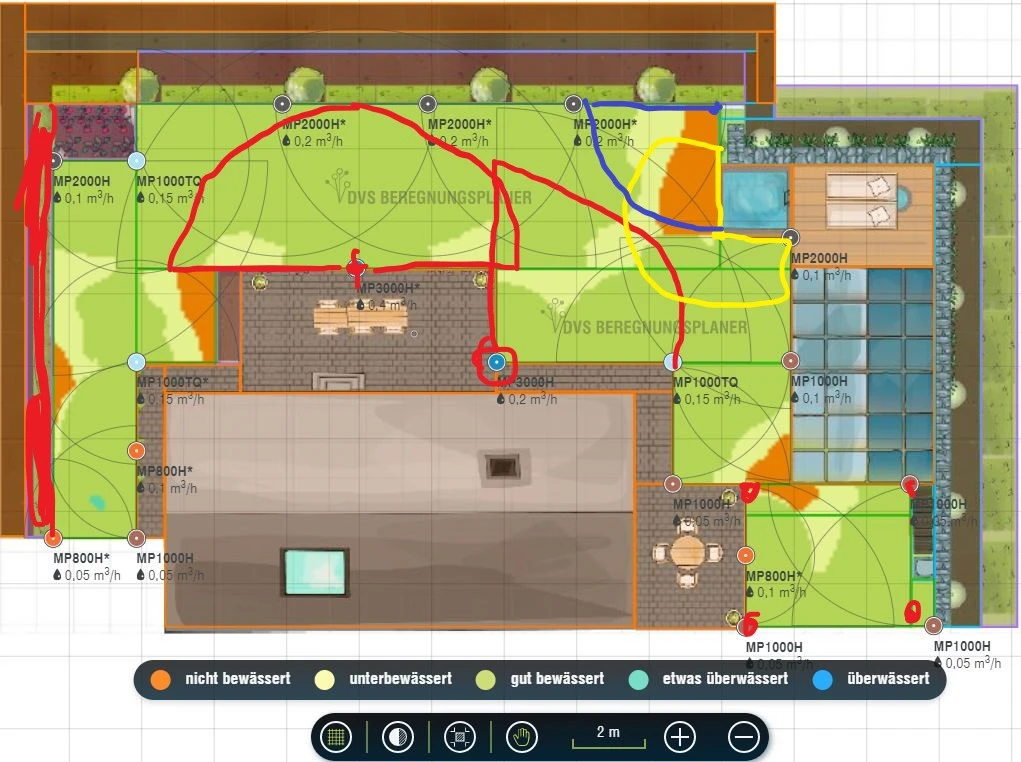Click the pale yellow 'unterbewässert' legend dot
The height and width of the screenshot is (762, 1021).
324,679
